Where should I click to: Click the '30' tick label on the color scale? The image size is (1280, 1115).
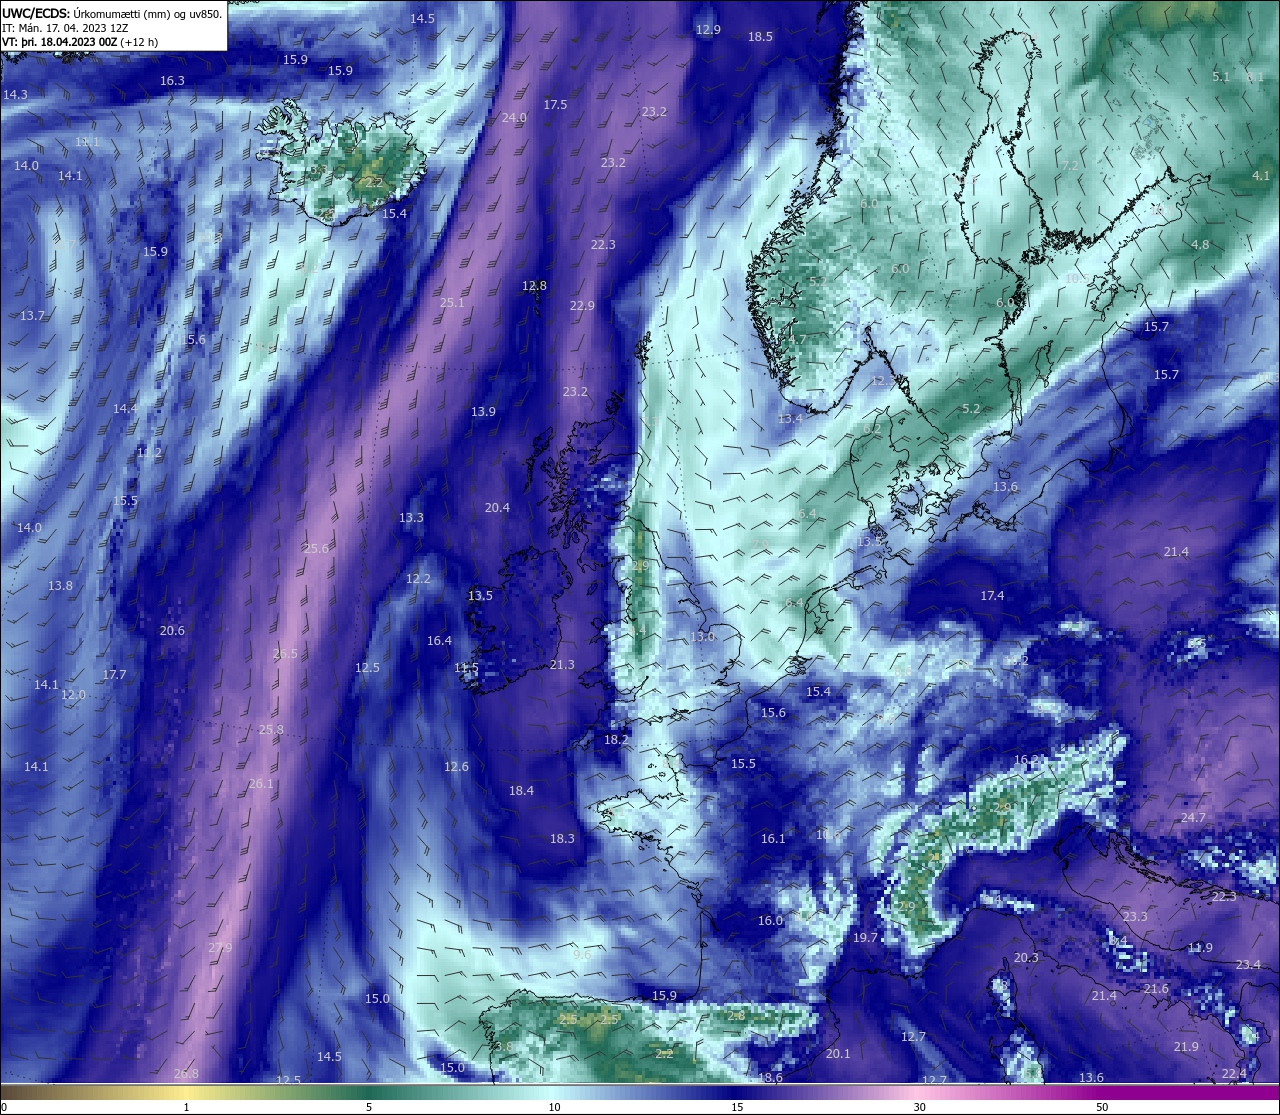tap(919, 1107)
